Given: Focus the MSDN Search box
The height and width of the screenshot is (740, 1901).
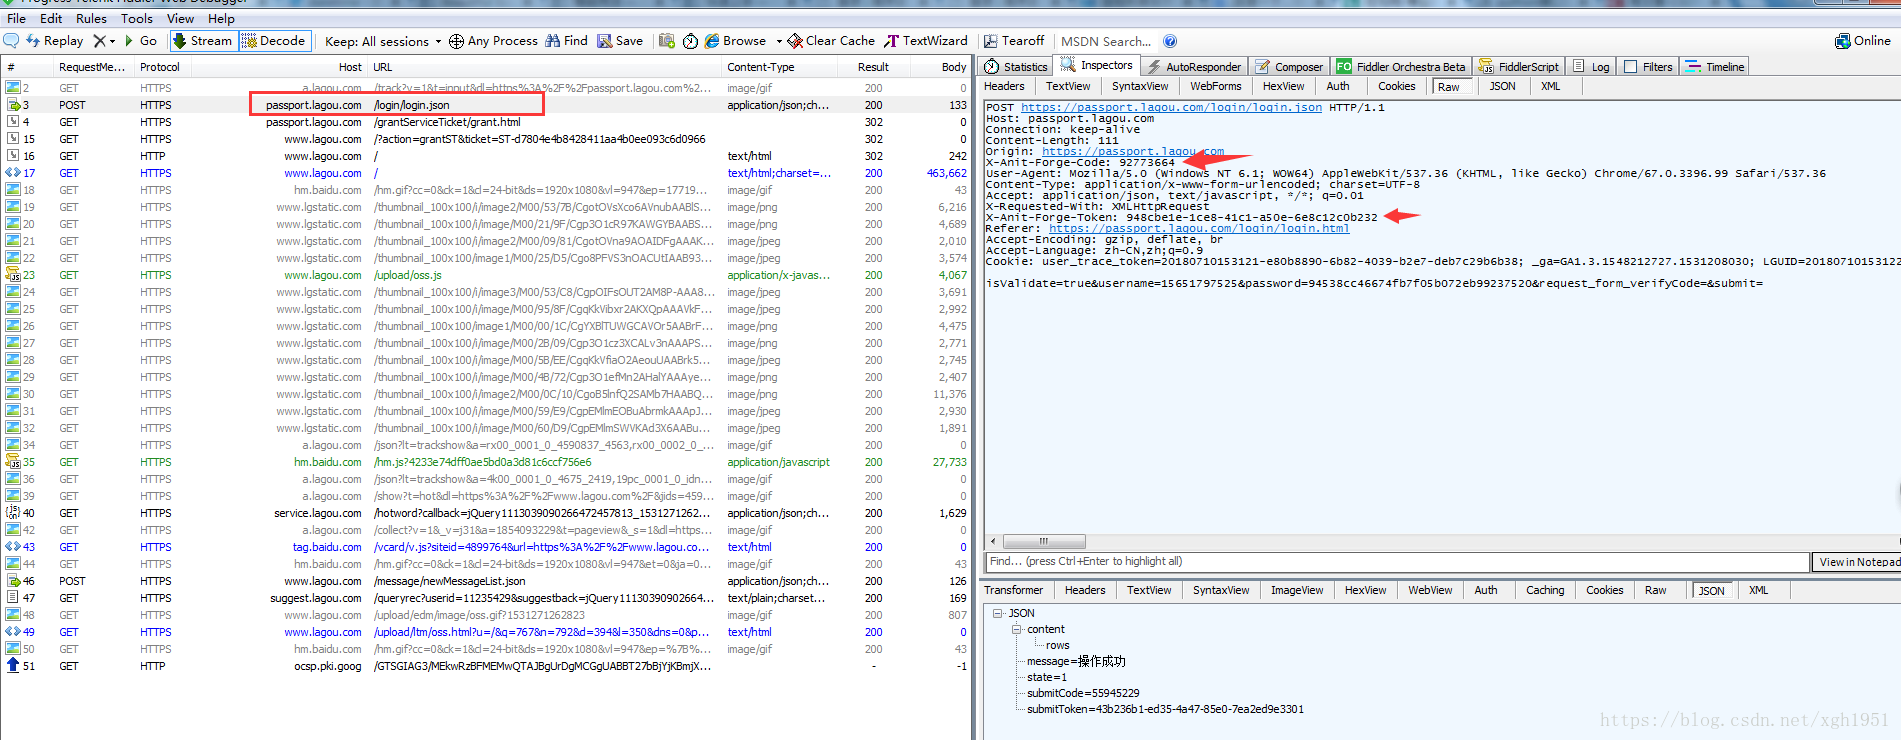Looking at the screenshot, I should pyautogui.click(x=1106, y=41).
